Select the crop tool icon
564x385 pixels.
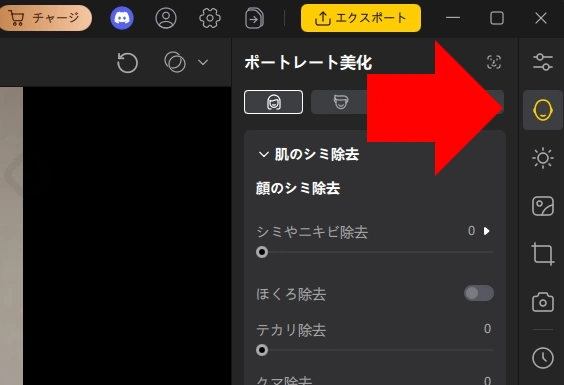(x=543, y=254)
